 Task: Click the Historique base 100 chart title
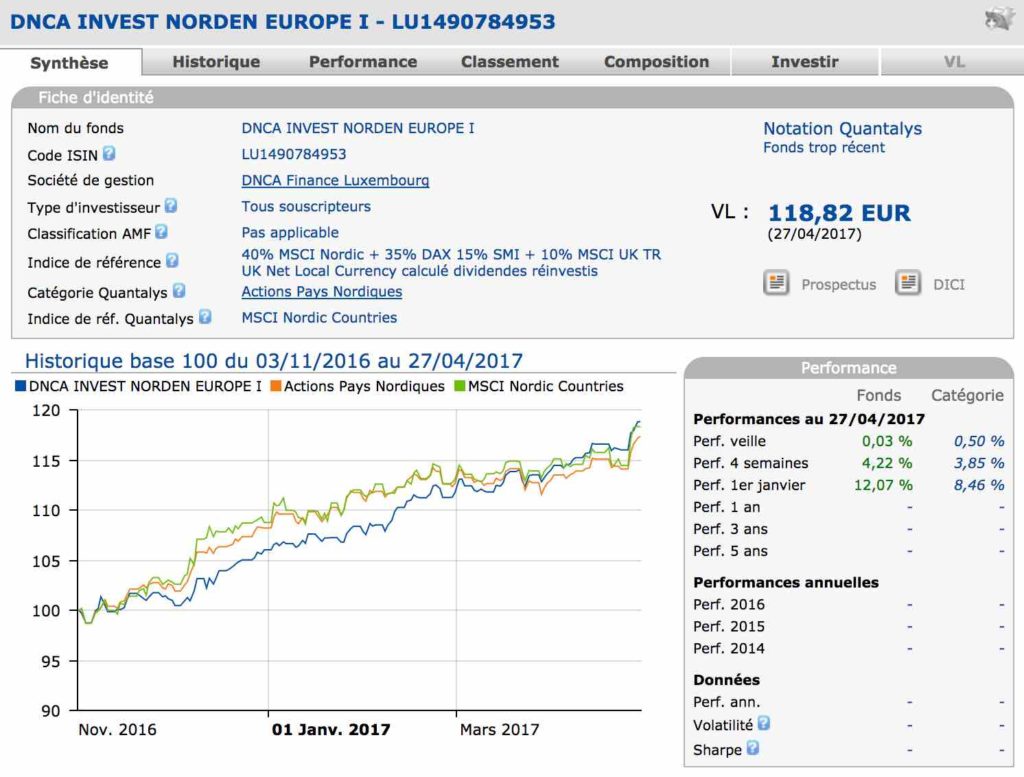coord(274,360)
